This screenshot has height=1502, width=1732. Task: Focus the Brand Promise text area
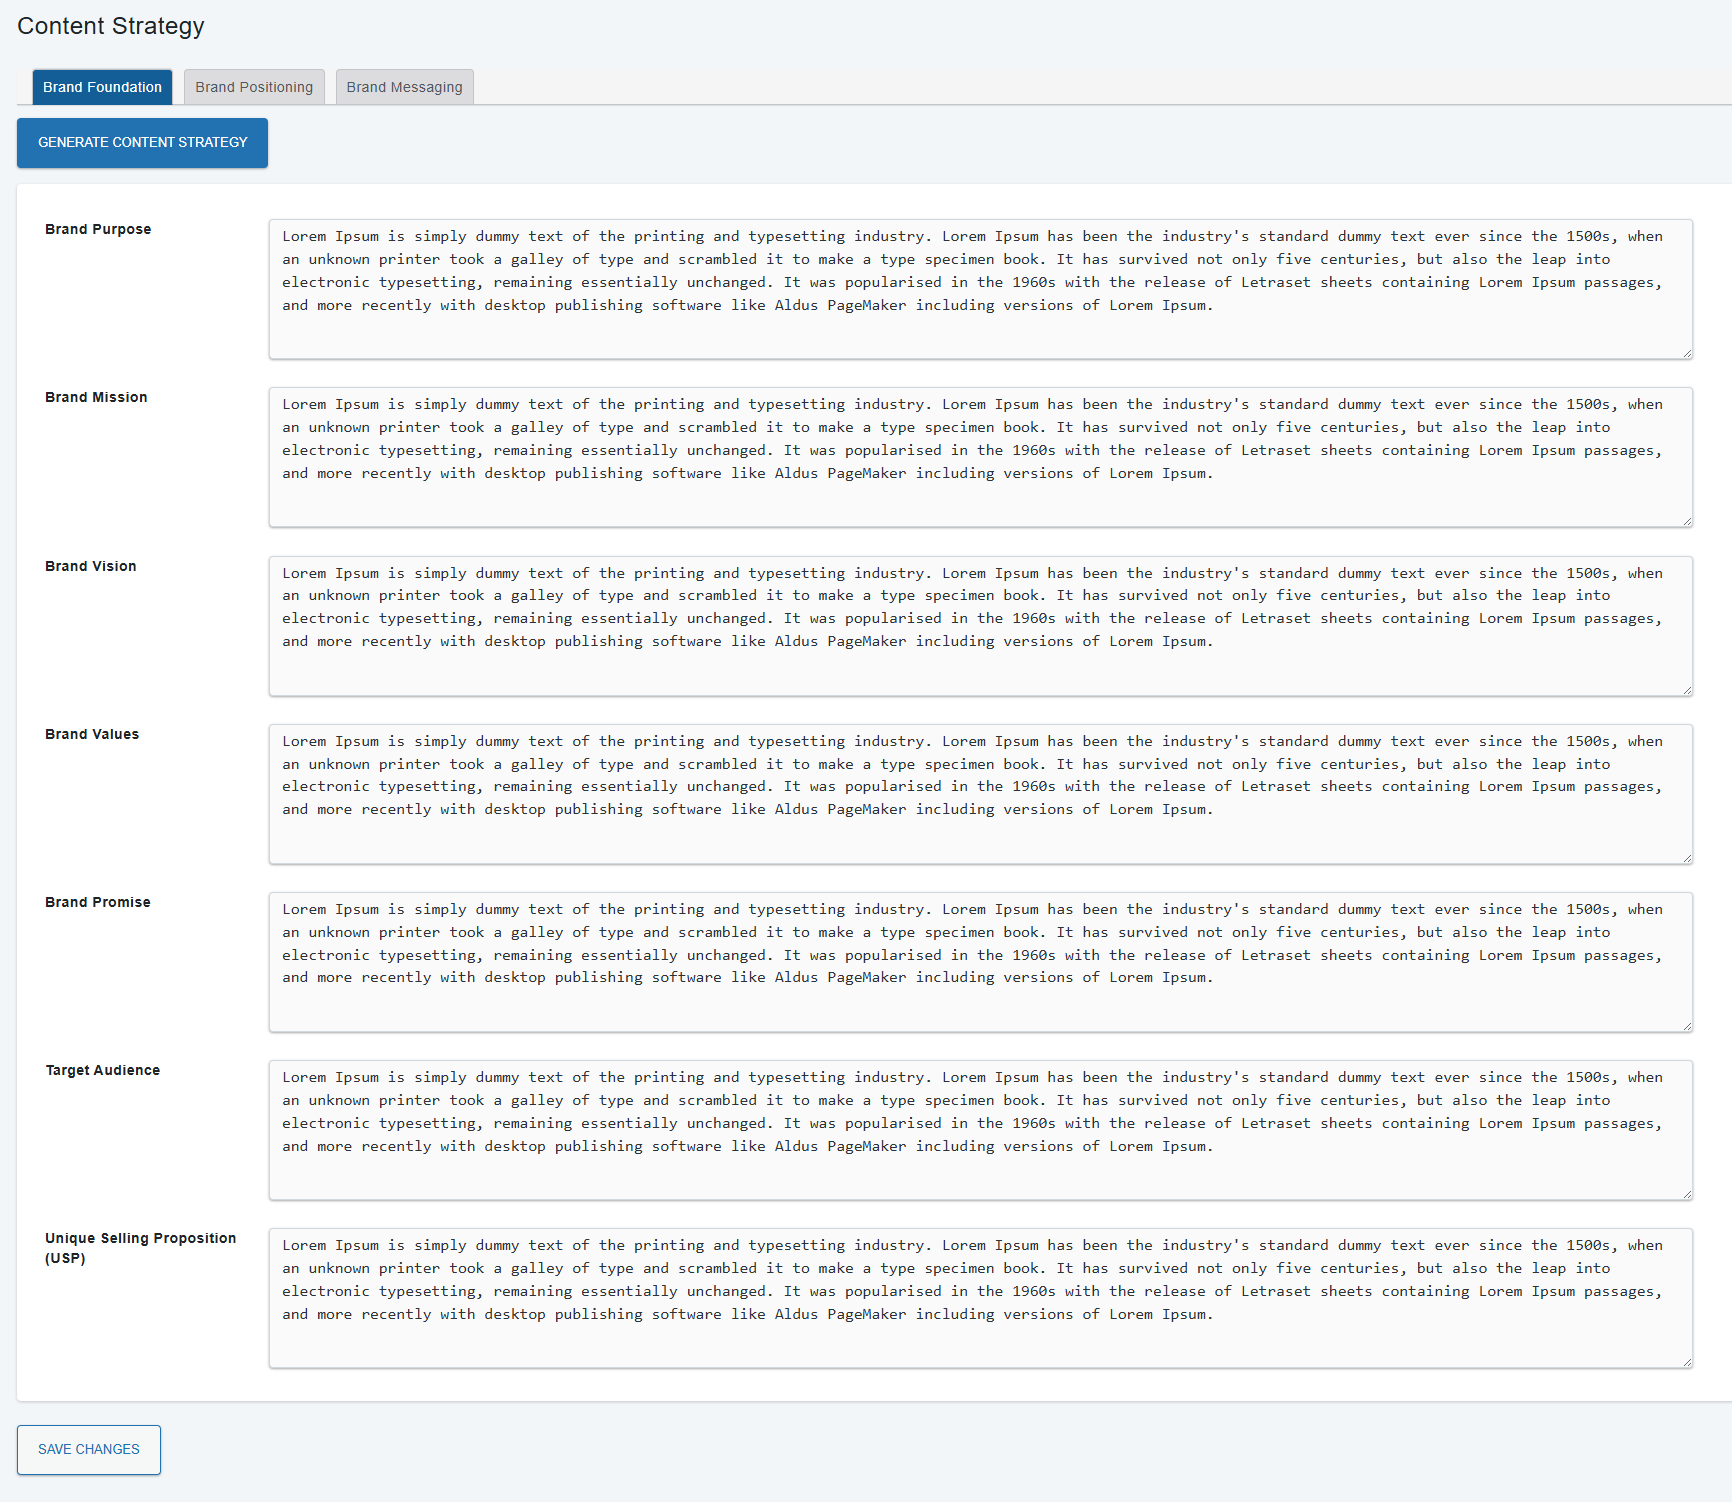(x=981, y=962)
